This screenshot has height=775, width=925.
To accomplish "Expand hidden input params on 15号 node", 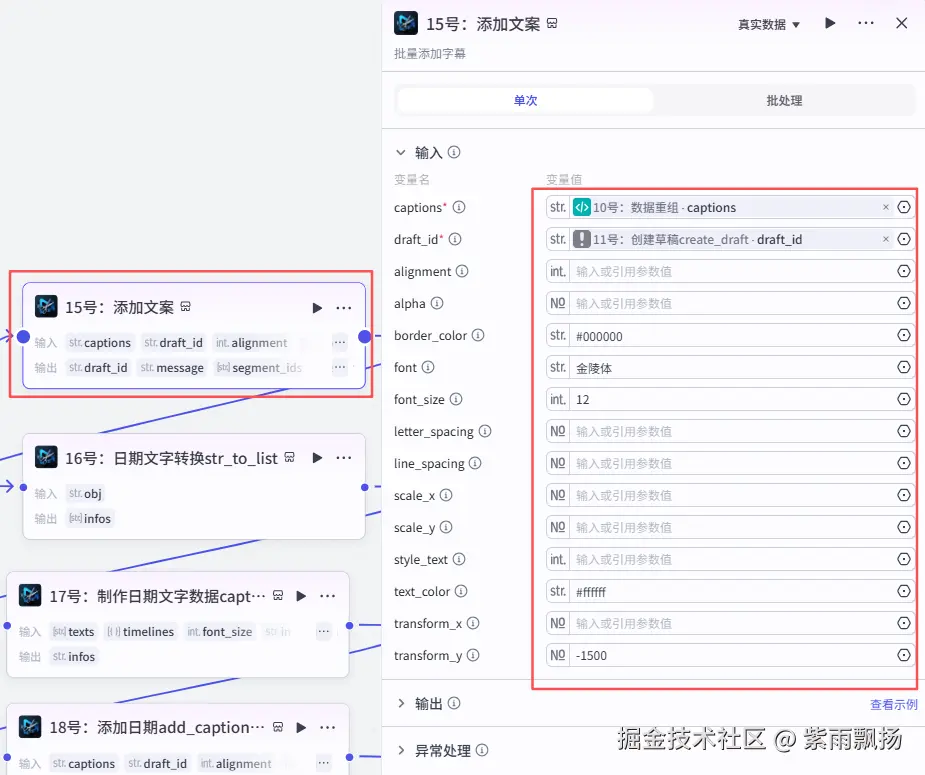I will tap(339, 342).
